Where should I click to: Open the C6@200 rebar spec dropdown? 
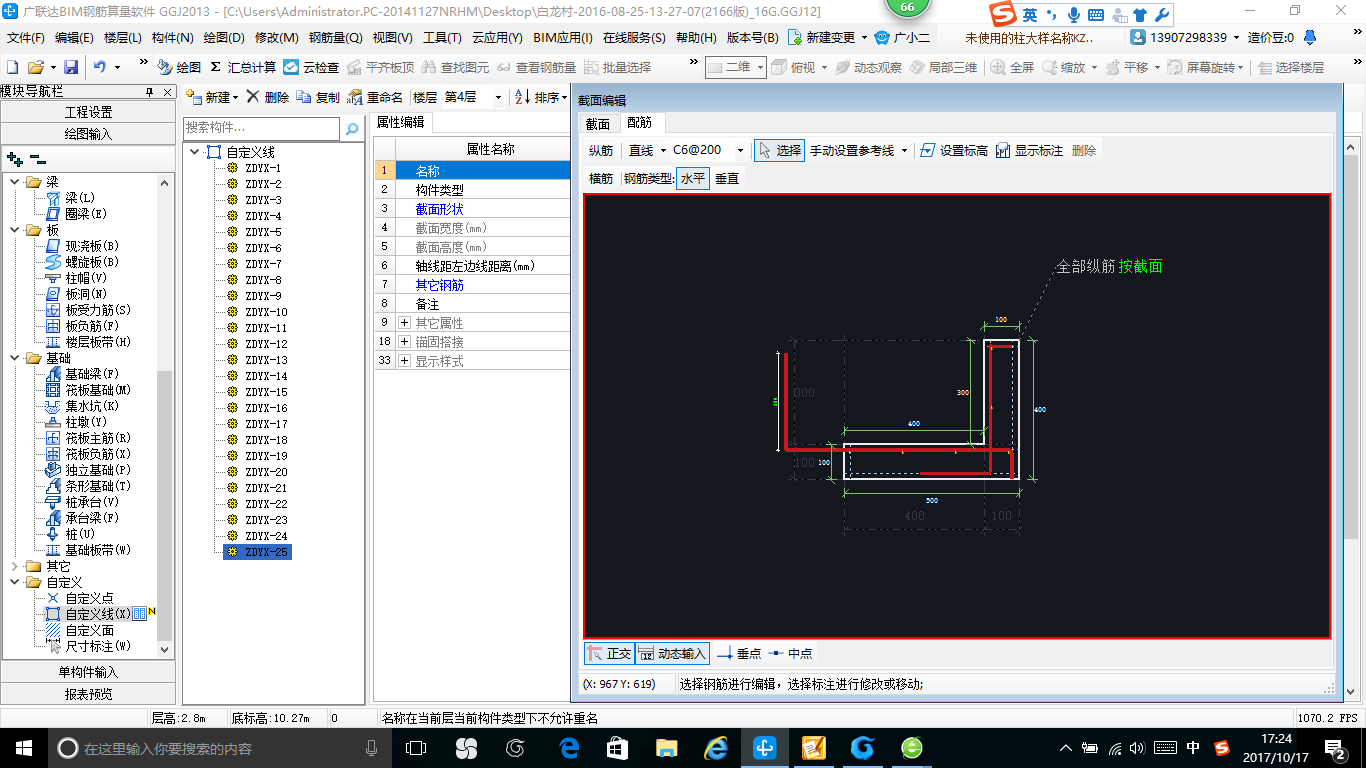tap(740, 151)
